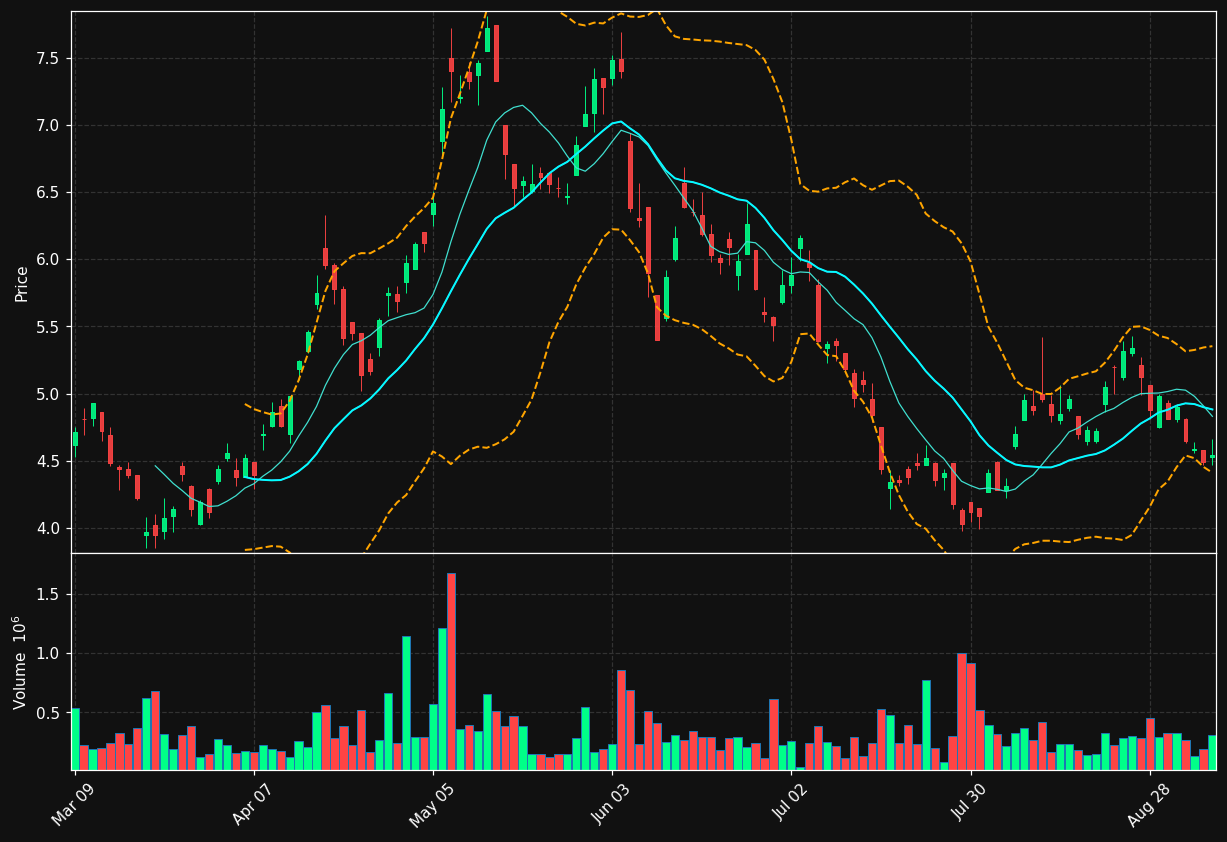Click the Volume axis title

(x=20, y=662)
